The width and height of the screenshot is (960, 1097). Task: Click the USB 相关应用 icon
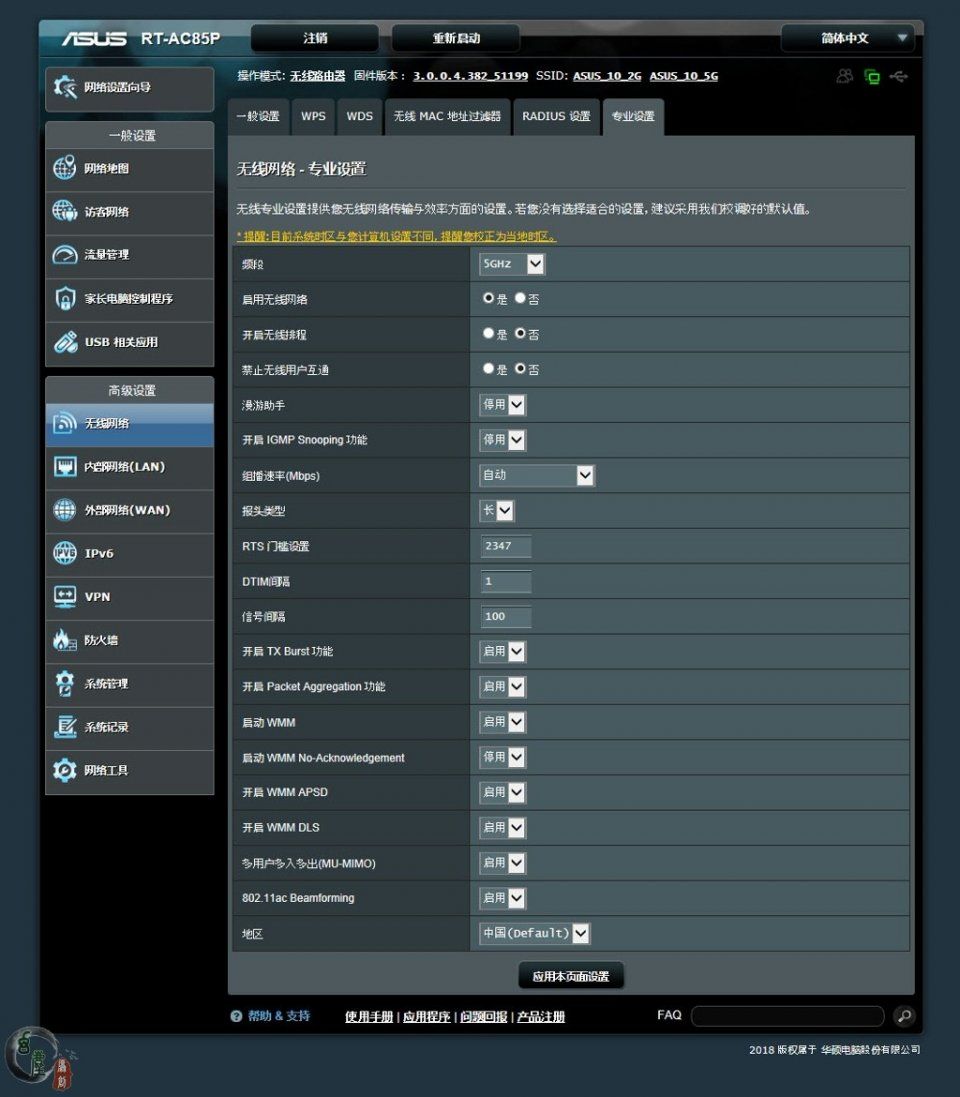pyautogui.click(x=65, y=342)
